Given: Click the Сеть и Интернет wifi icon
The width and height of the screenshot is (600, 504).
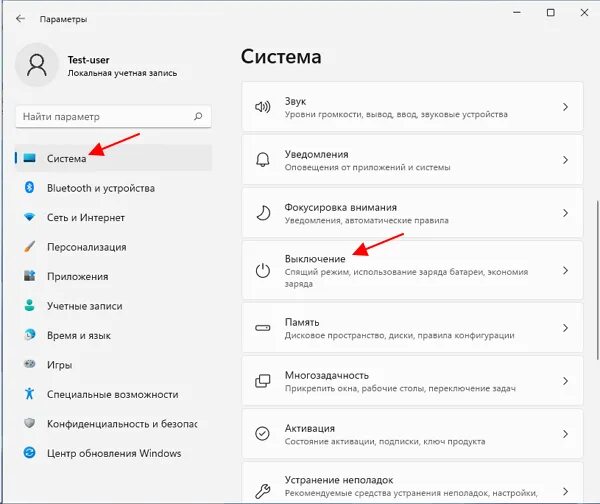Looking at the screenshot, I should pos(29,217).
